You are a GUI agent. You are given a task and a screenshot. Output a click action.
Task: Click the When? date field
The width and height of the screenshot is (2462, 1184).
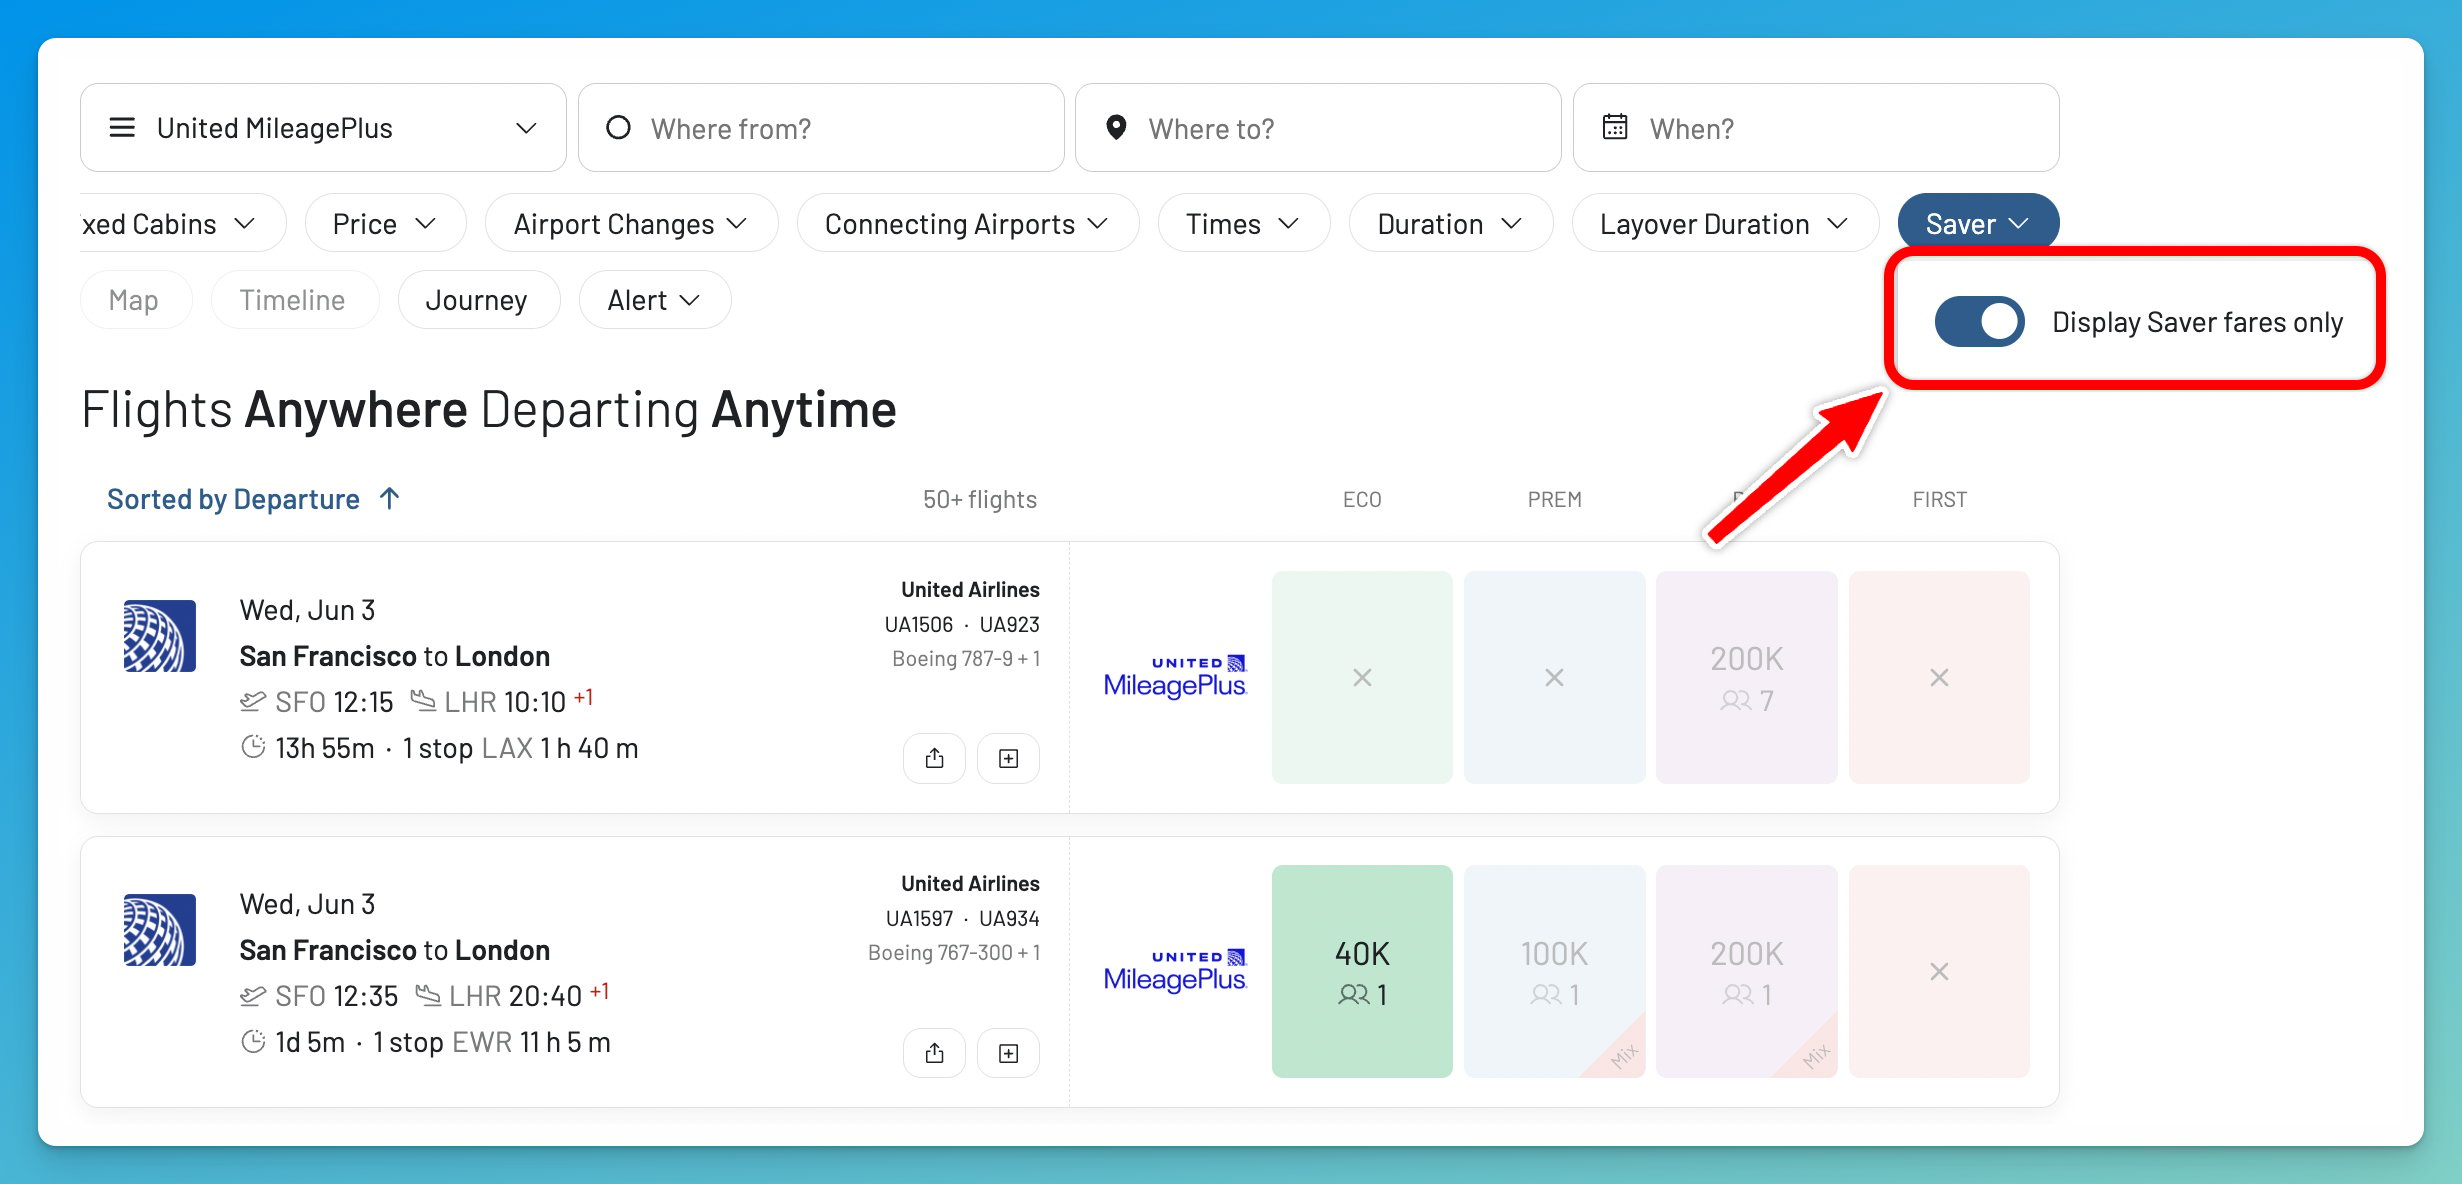(1816, 128)
